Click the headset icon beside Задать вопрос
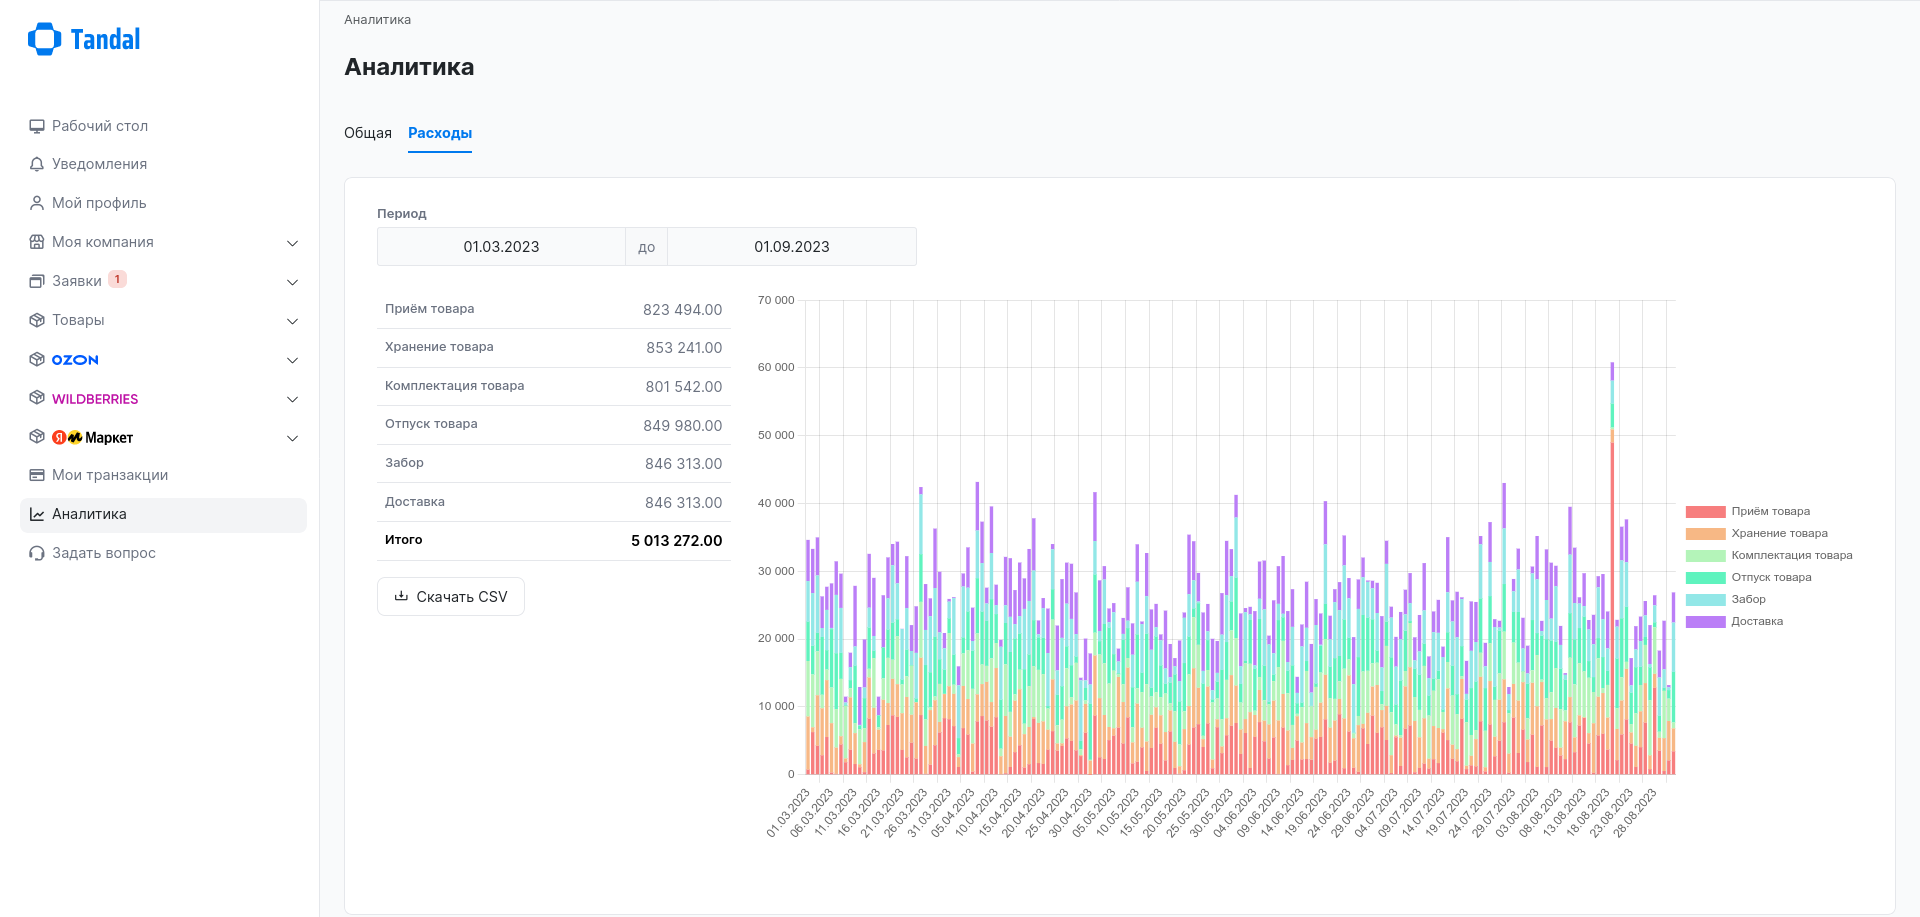 click(x=37, y=553)
